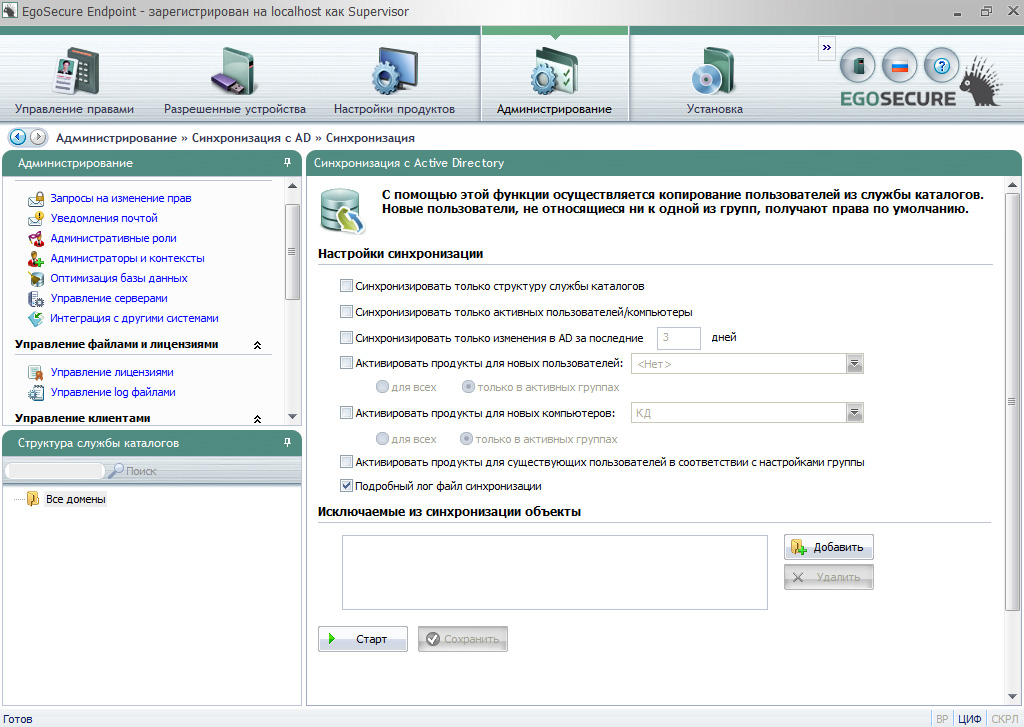Open the Администрирование tab
Screen dimensions: 1024x727
click(x=554, y=74)
